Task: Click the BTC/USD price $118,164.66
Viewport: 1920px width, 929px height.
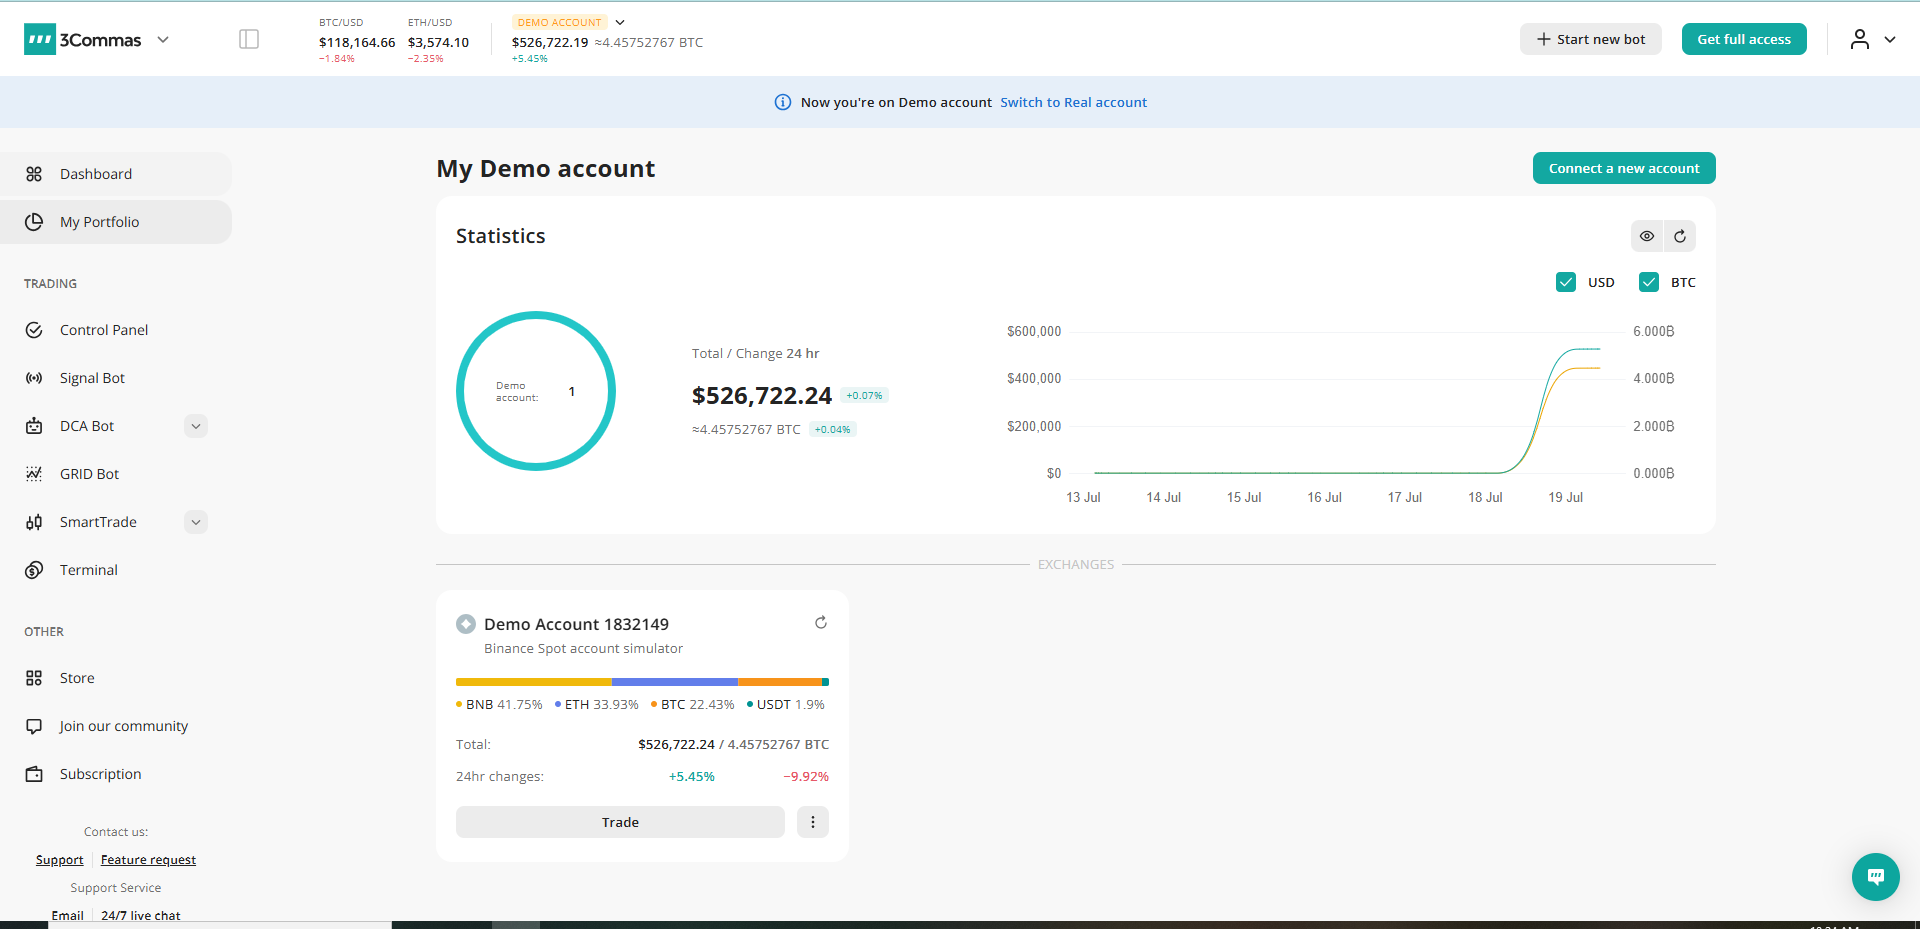Action: click(x=357, y=42)
